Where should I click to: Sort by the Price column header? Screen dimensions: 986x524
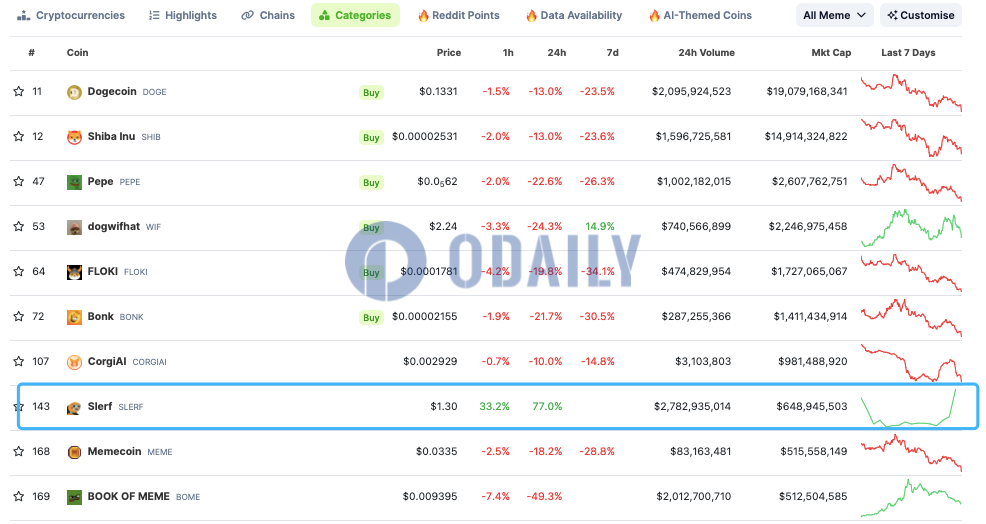click(449, 53)
